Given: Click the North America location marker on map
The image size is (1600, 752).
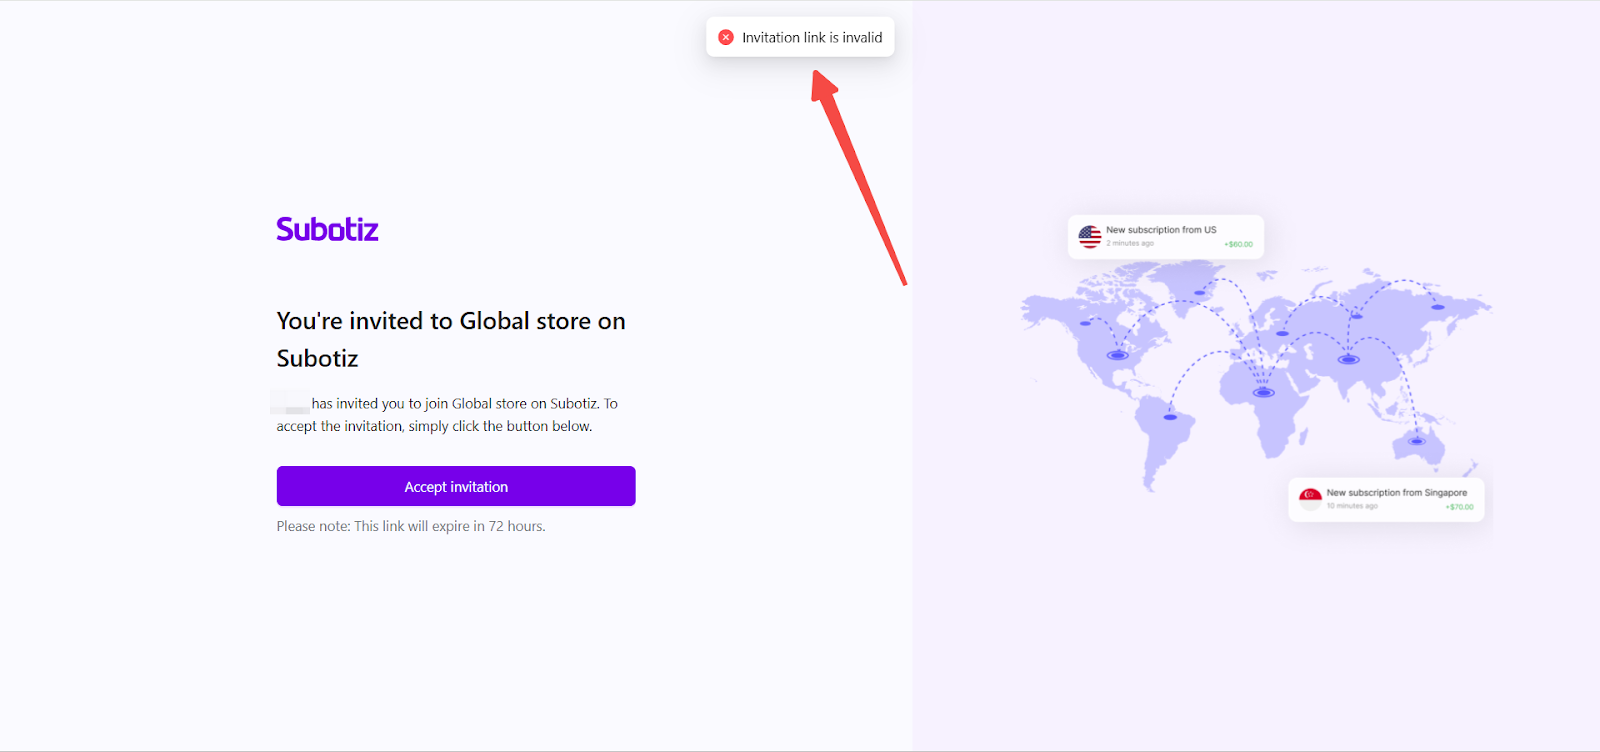Looking at the screenshot, I should pyautogui.click(x=1117, y=355).
